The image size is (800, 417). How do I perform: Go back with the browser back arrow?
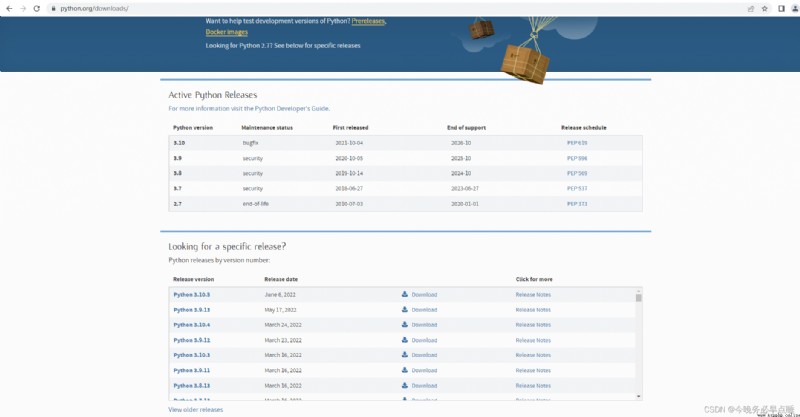tap(9, 9)
